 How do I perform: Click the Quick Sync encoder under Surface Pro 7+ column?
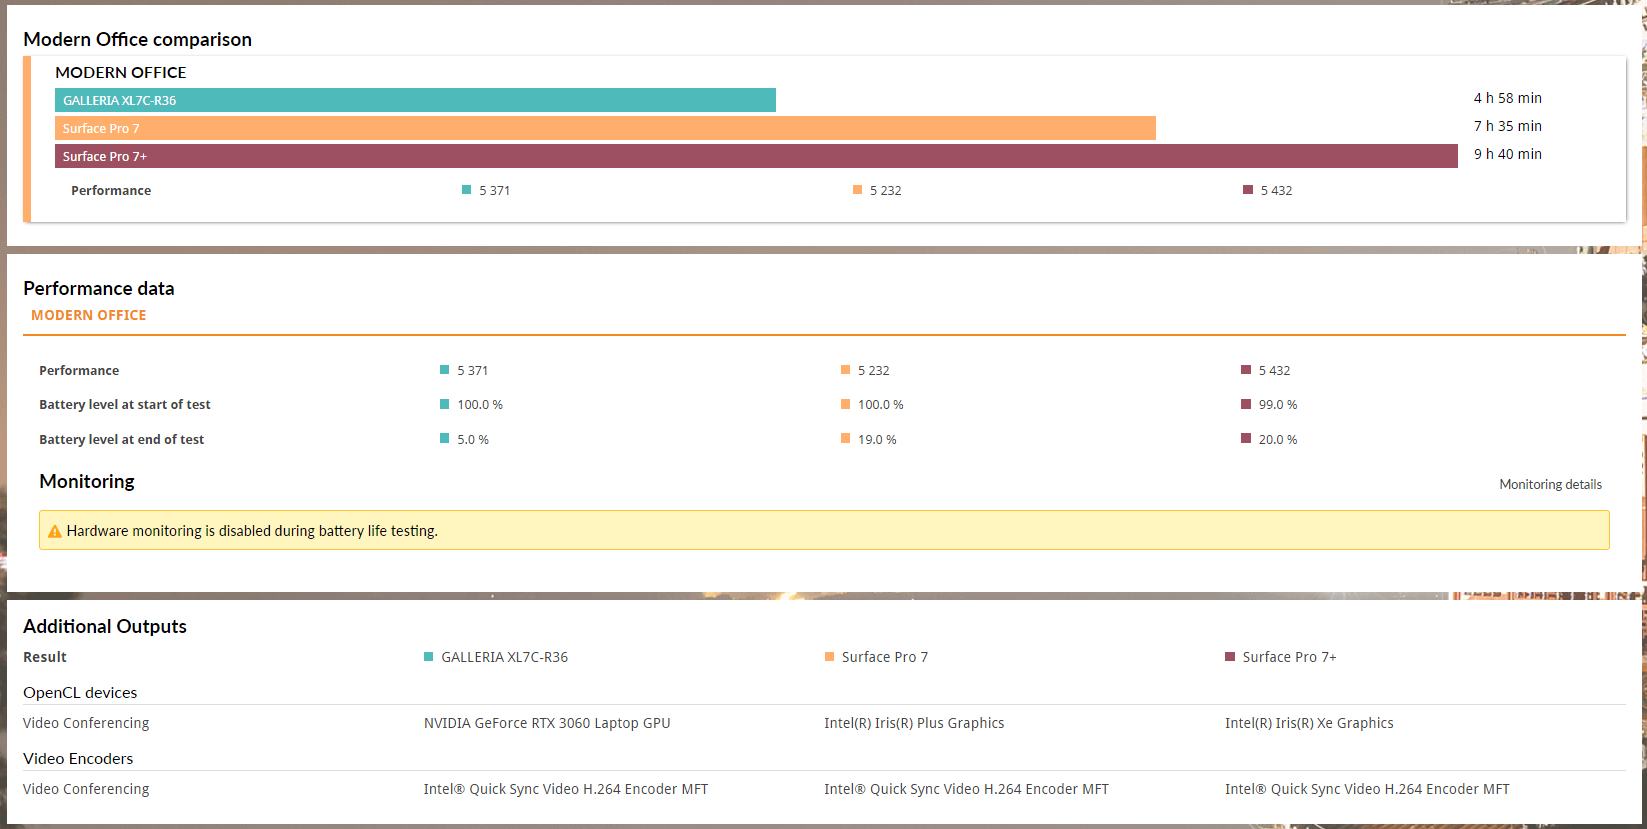click(1367, 789)
